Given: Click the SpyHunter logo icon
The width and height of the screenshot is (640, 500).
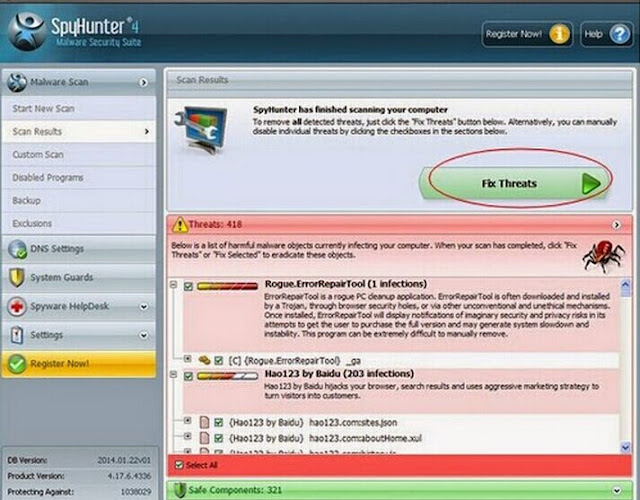Looking at the screenshot, I should pos(27,31).
